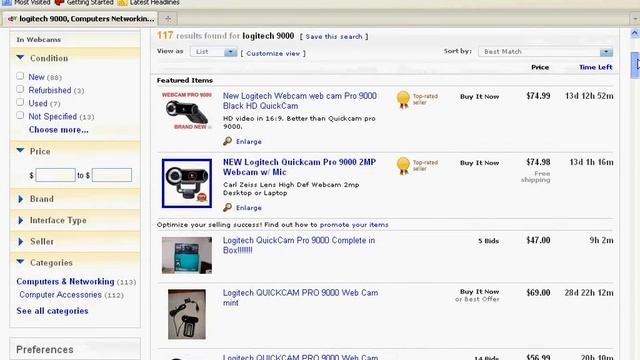This screenshot has width=640, height=360.
Task: Open New Logitech Webcam web cam Pro 9000 listing
Action: point(300,101)
